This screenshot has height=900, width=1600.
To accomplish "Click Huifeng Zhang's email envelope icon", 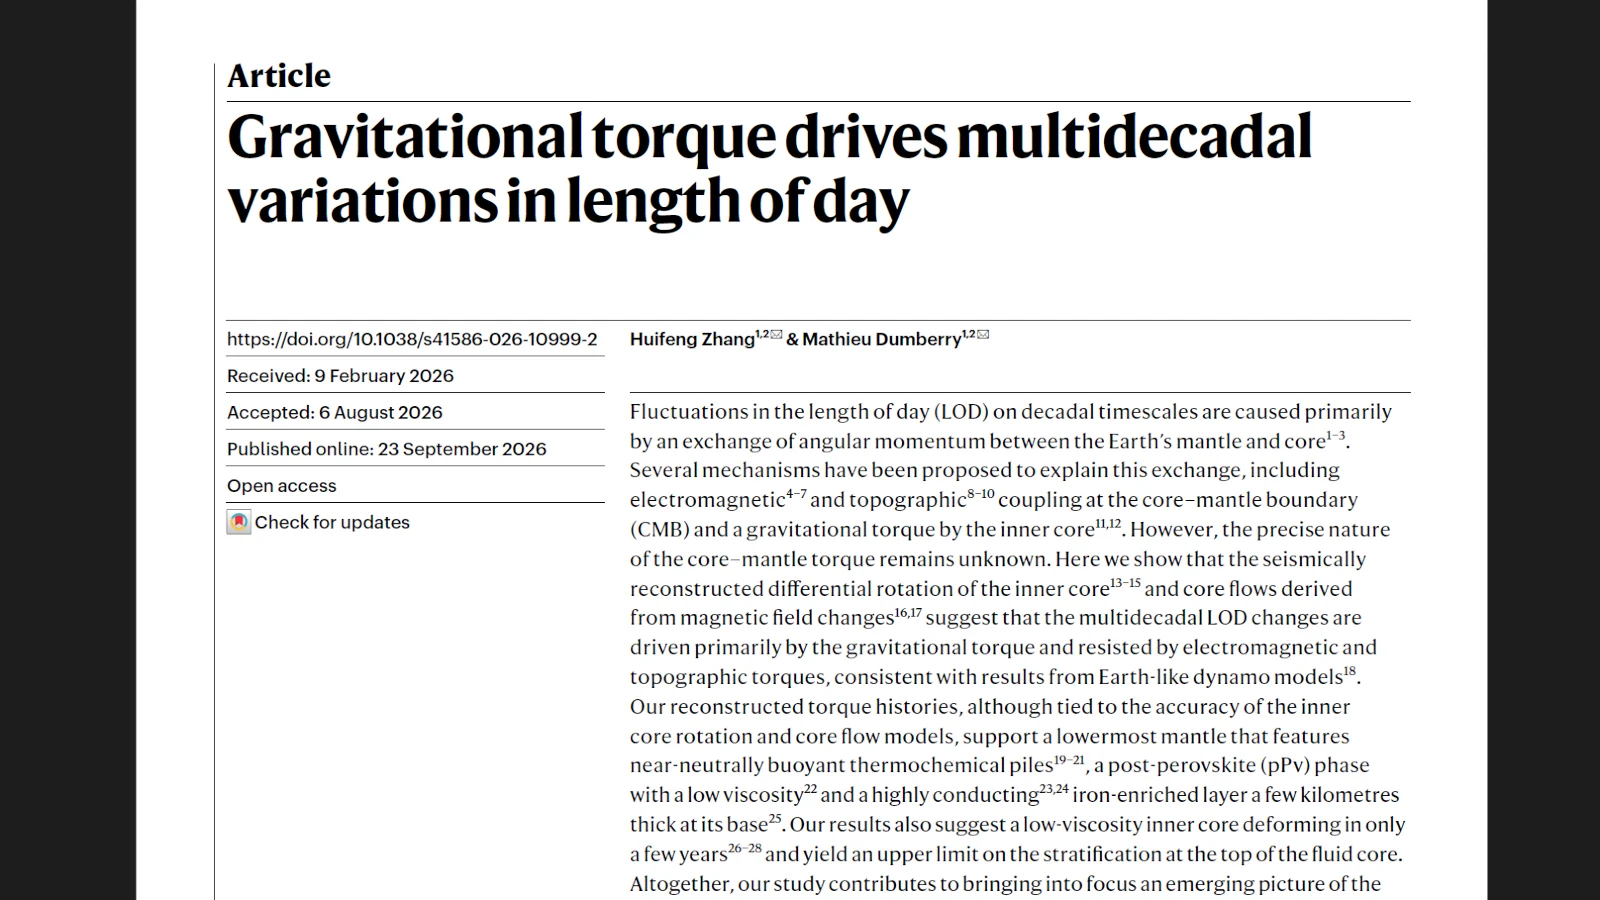I will [777, 334].
